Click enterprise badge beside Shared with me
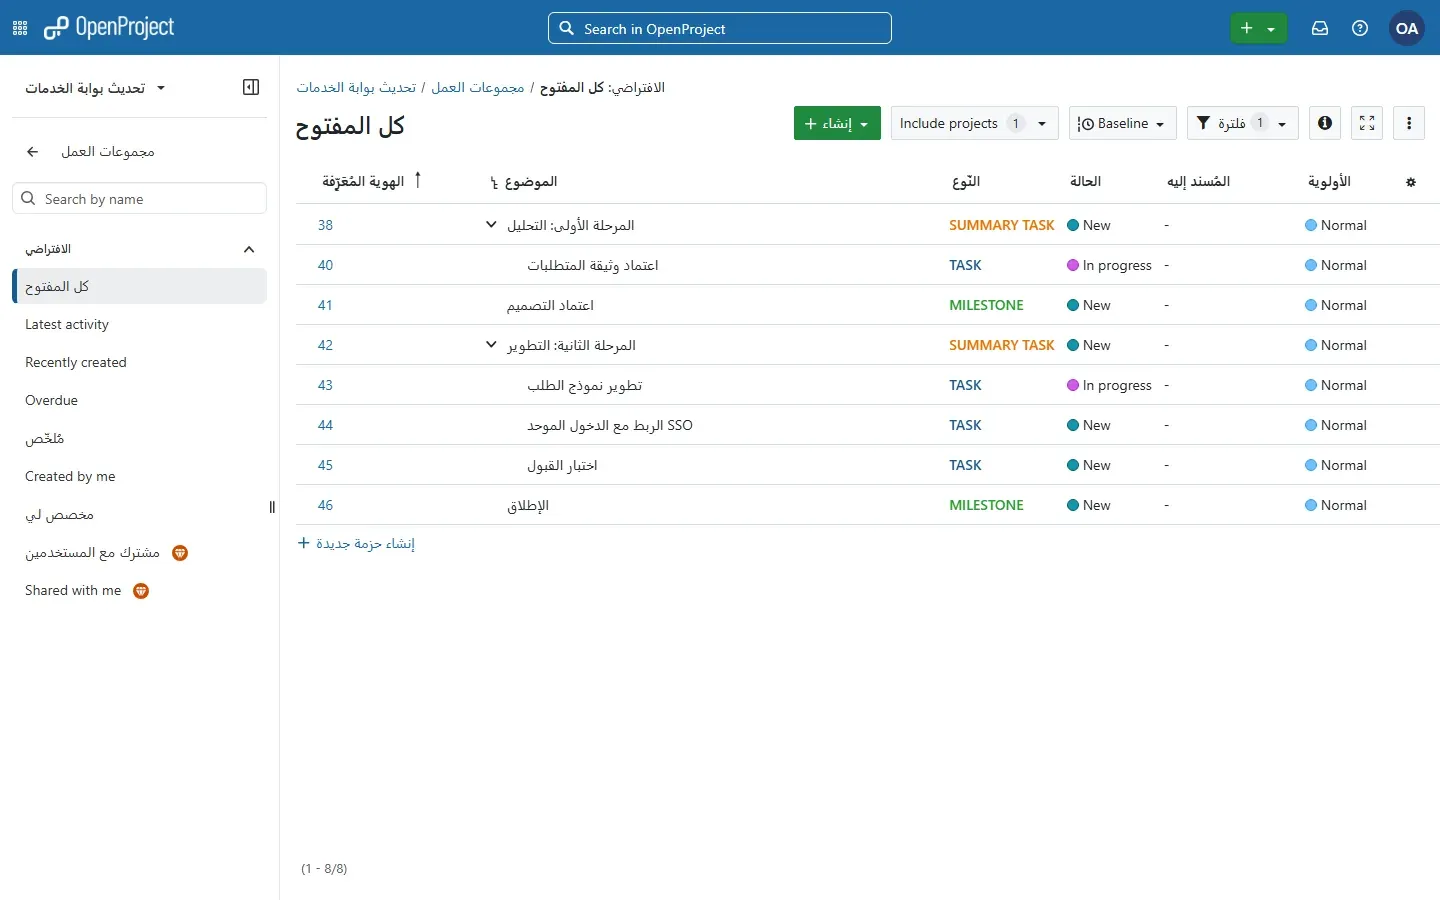 142,591
